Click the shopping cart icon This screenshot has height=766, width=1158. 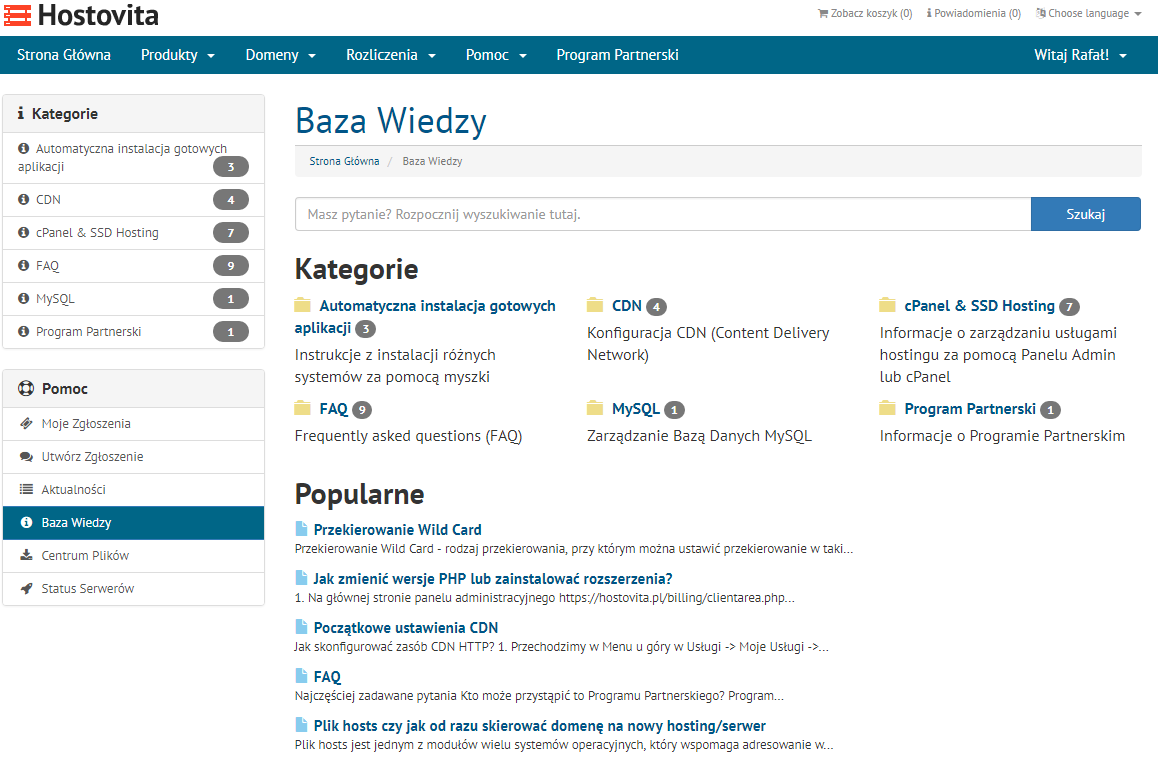coord(823,14)
